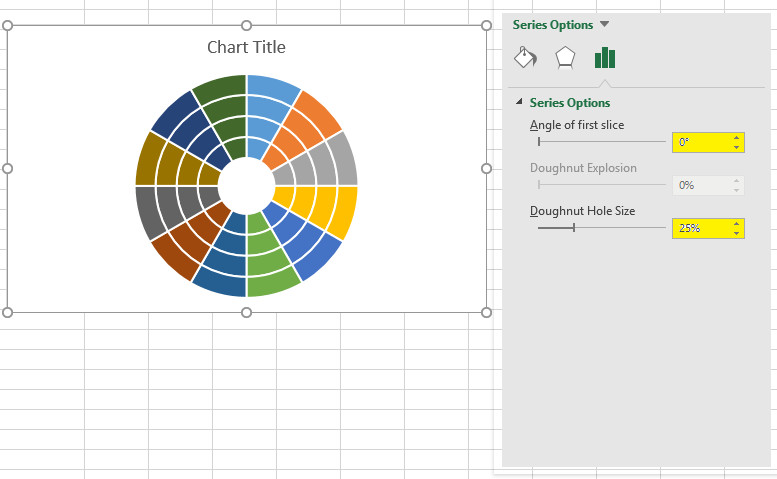Image resolution: width=777 pixels, height=479 pixels.
Task: Select the Series Options bar chart icon
Action: [605, 57]
